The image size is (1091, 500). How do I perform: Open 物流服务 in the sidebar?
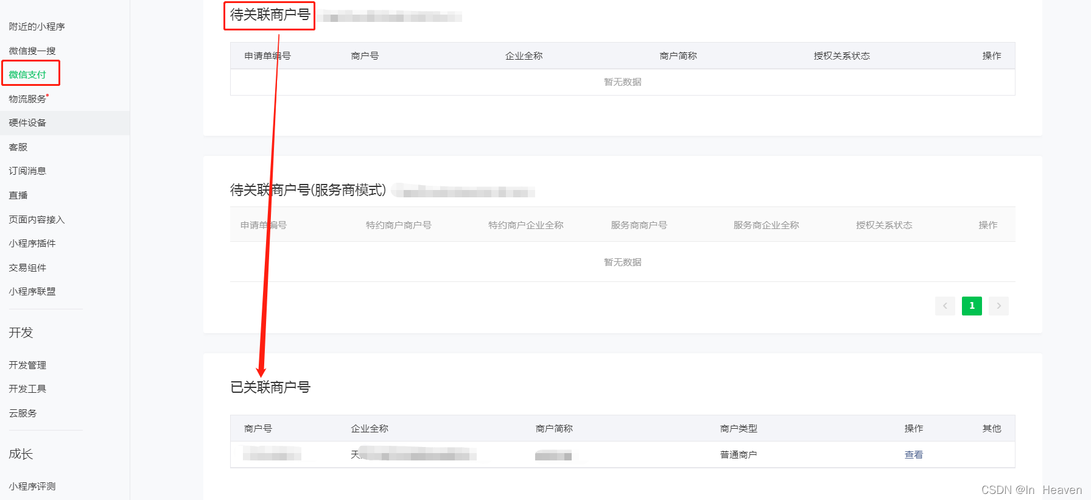point(27,99)
